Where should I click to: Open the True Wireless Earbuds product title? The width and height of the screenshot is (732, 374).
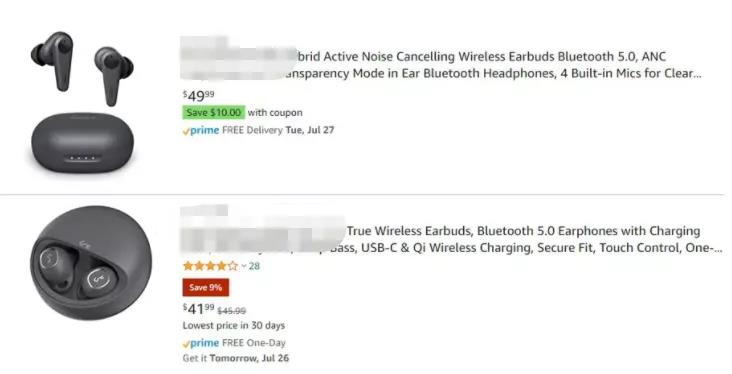pyautogui.click(x=451, y=239)
